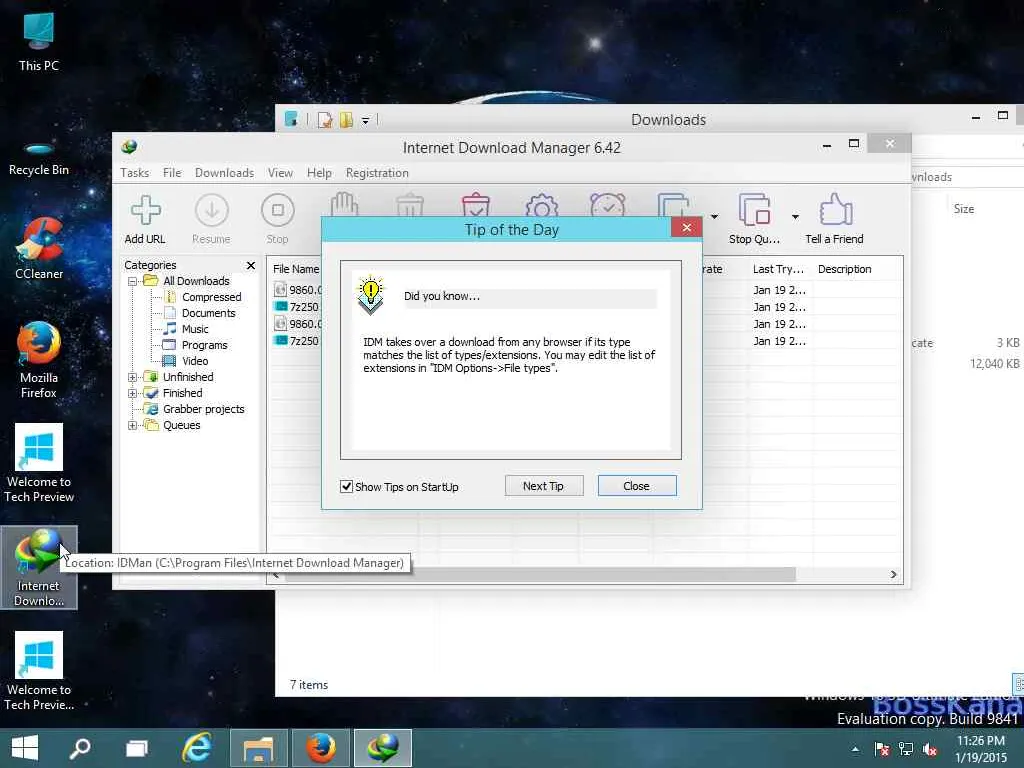Click the Close button in tip dialog
Viewport: 1024px width, 768px height.
(x=637, y=486)
